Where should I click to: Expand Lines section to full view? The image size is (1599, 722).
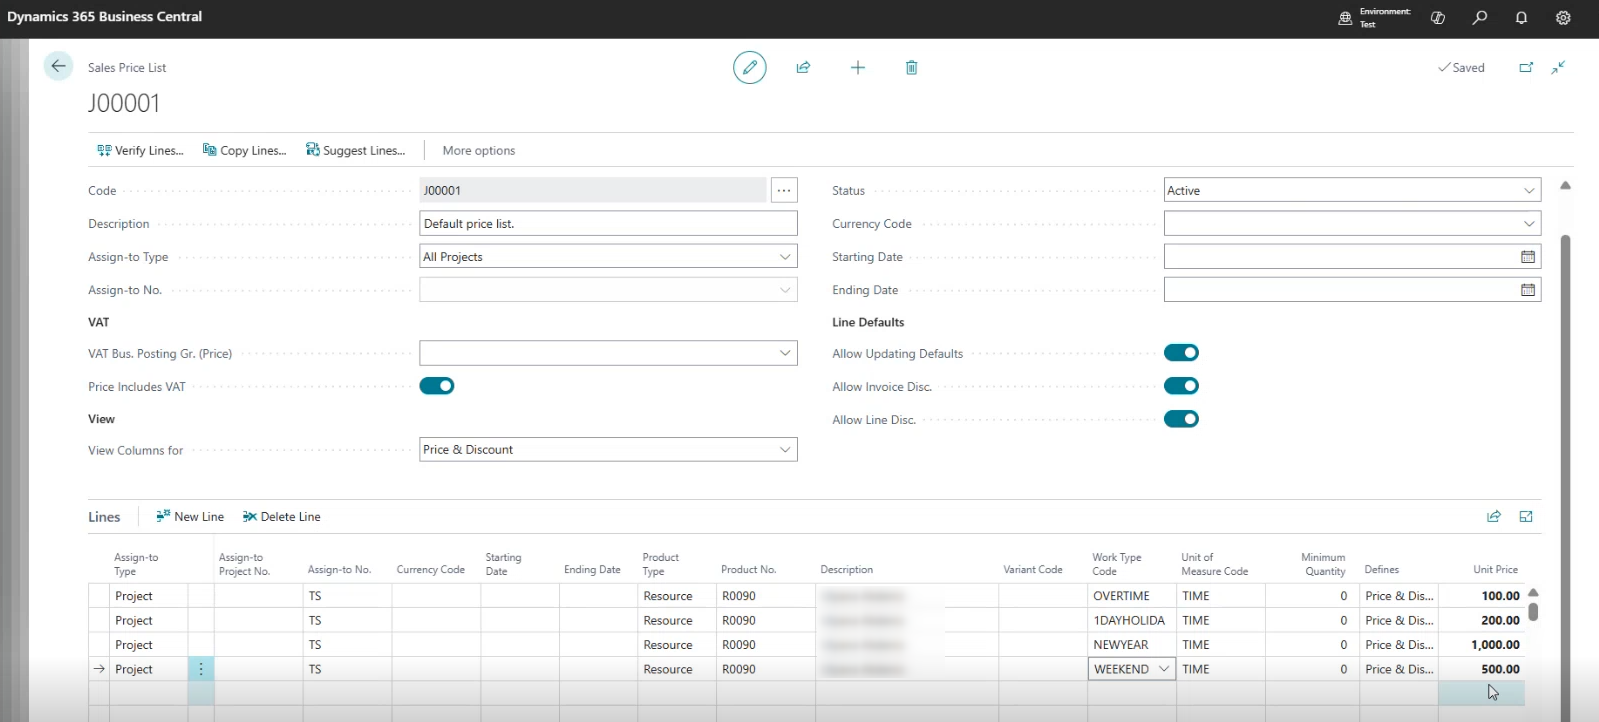point(1526,516)
